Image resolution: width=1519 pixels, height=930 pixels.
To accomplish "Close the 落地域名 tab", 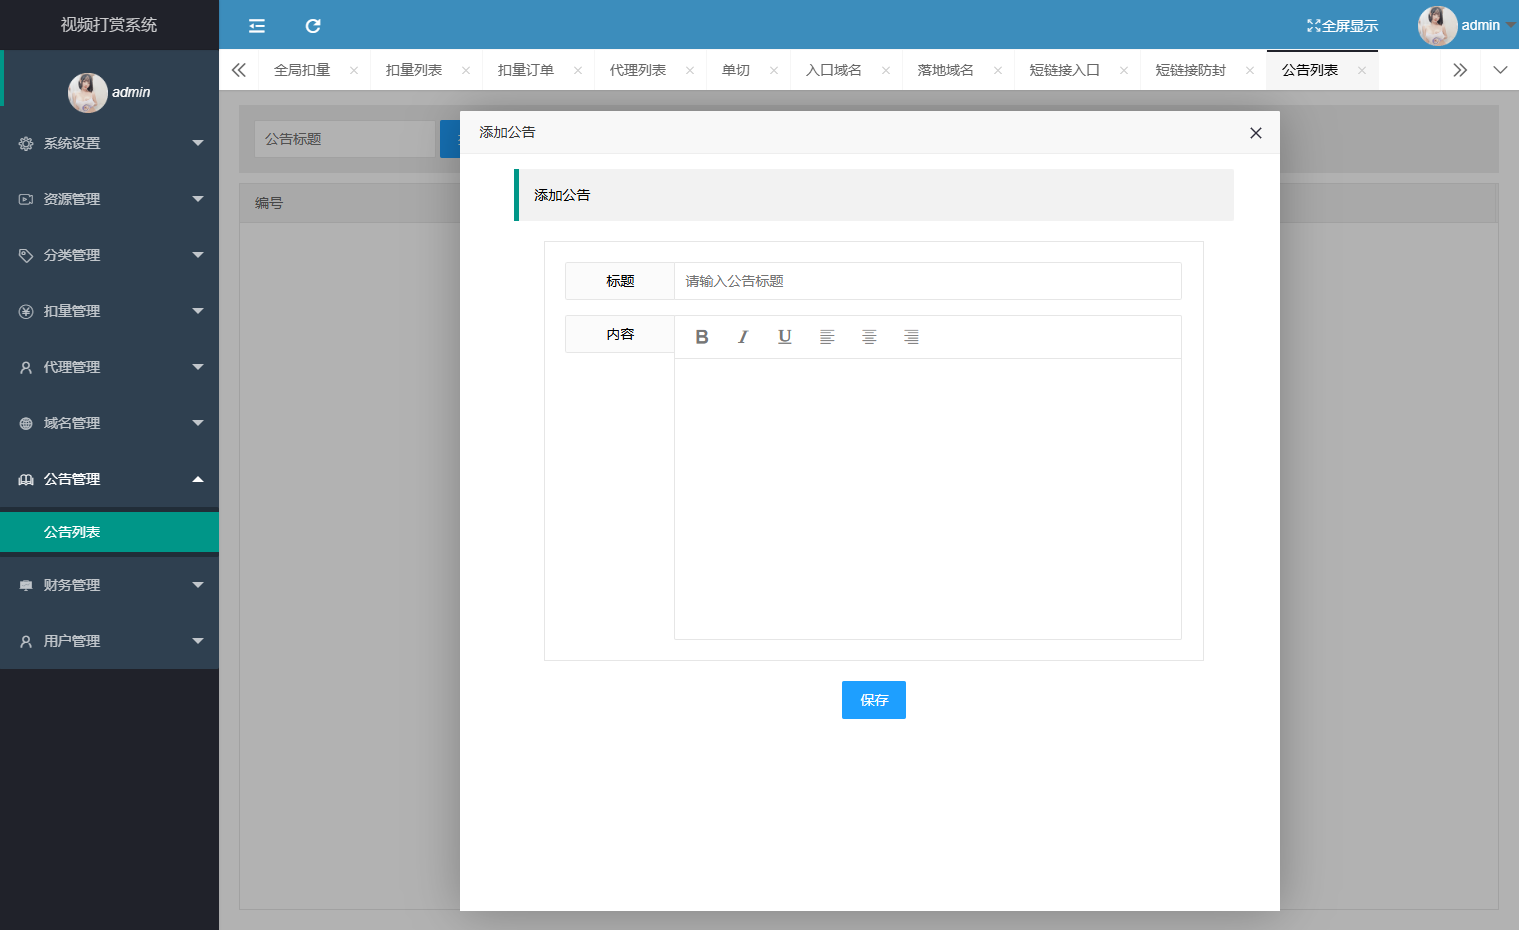I will point(998,70).
